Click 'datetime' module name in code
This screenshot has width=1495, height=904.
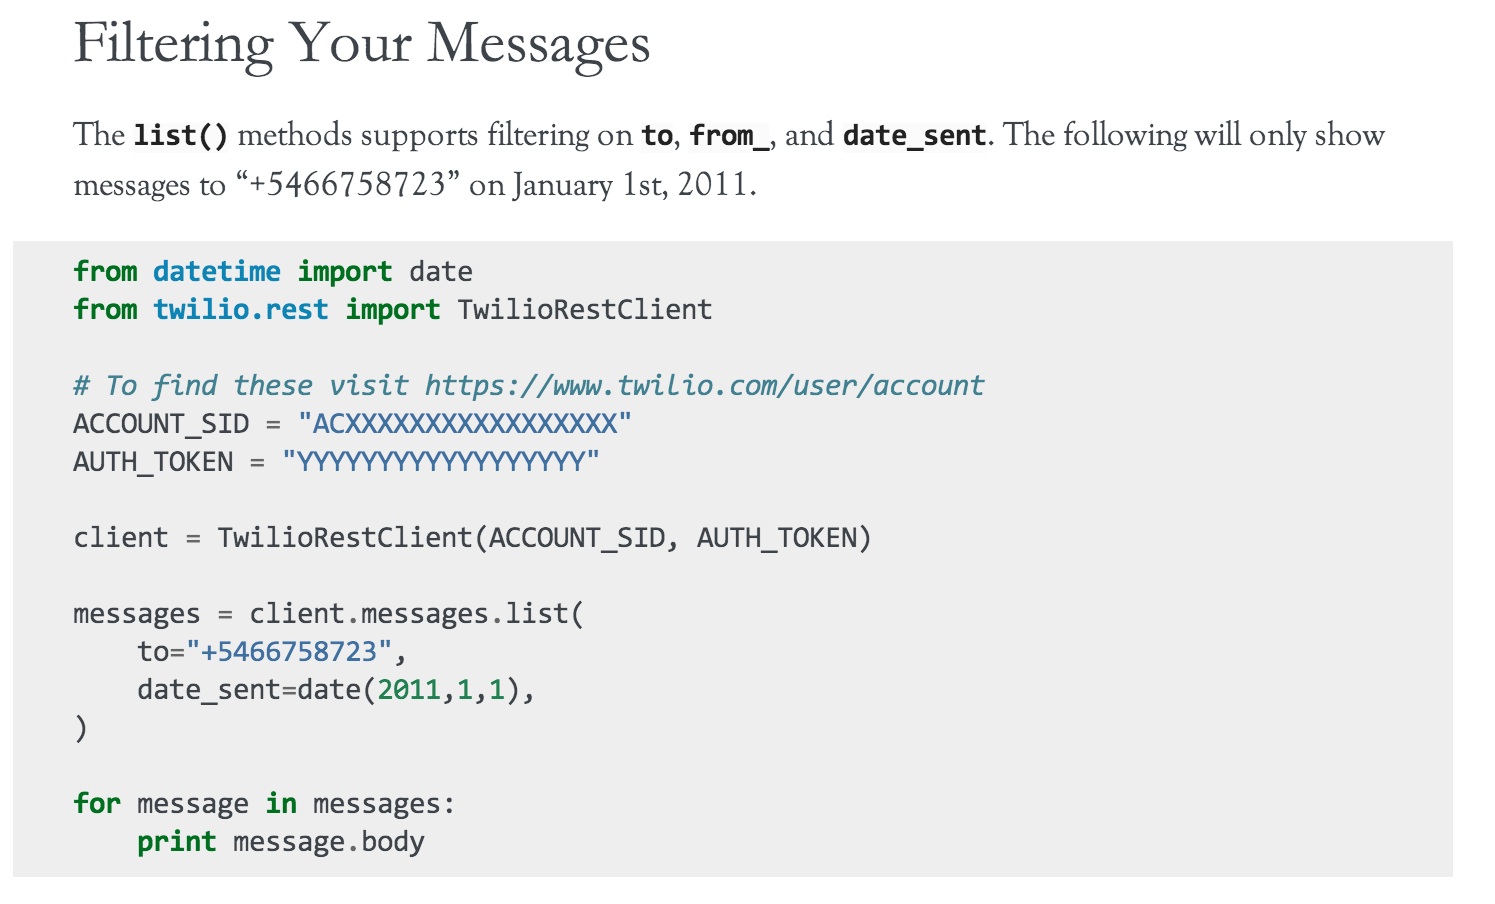pyautogui.click(x=217, y=272)
